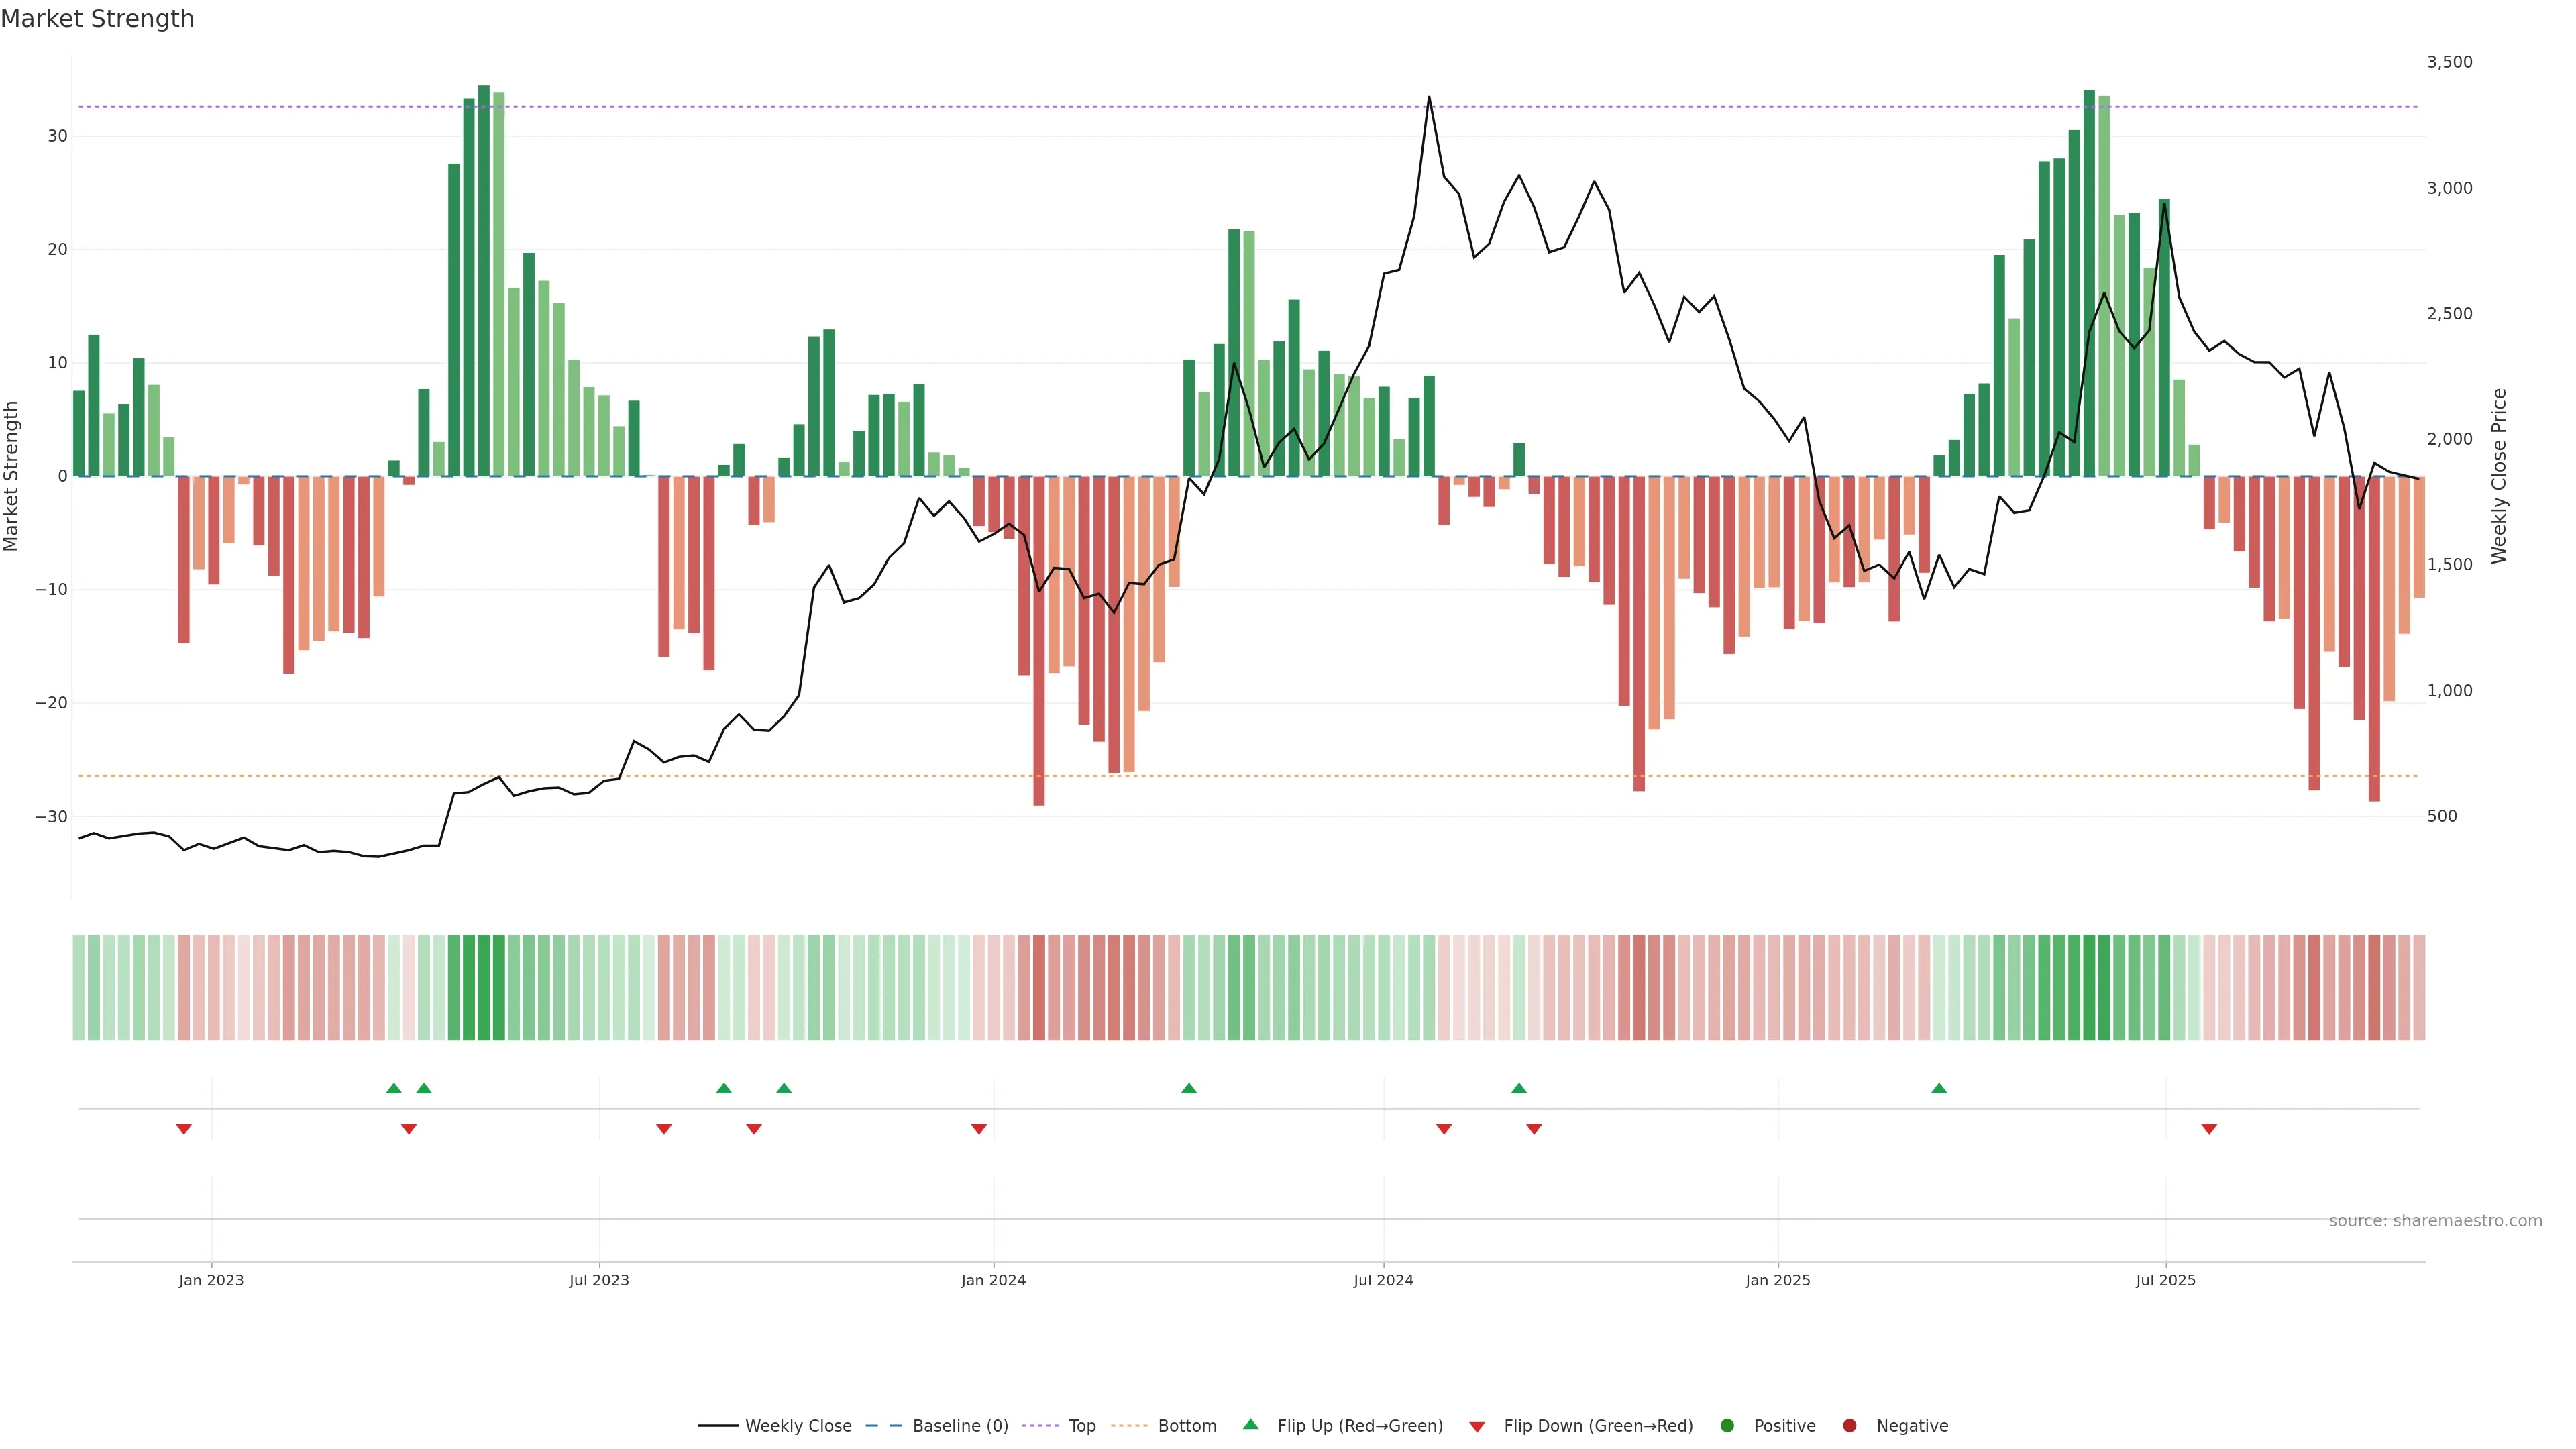Click the Market Strength chart title
Viewport: 2576px width, 1449px height.
(x=97, y=19)
